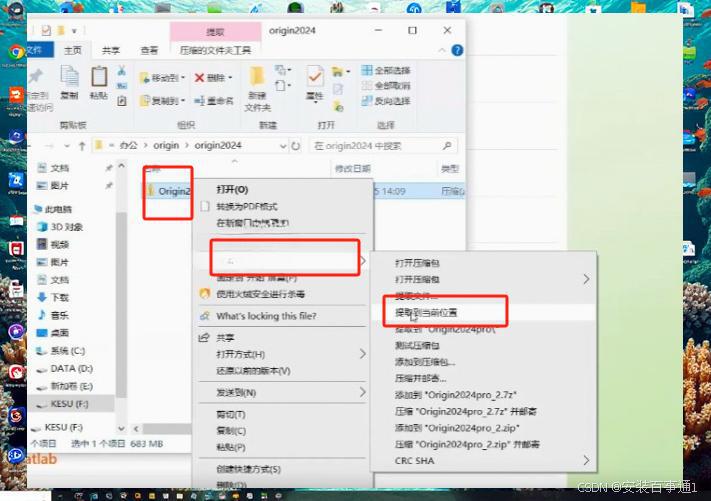The width and height of the screenshot is (711, 501).
Task: Click the Up one level arrow
Action: (x=82, y=146)
